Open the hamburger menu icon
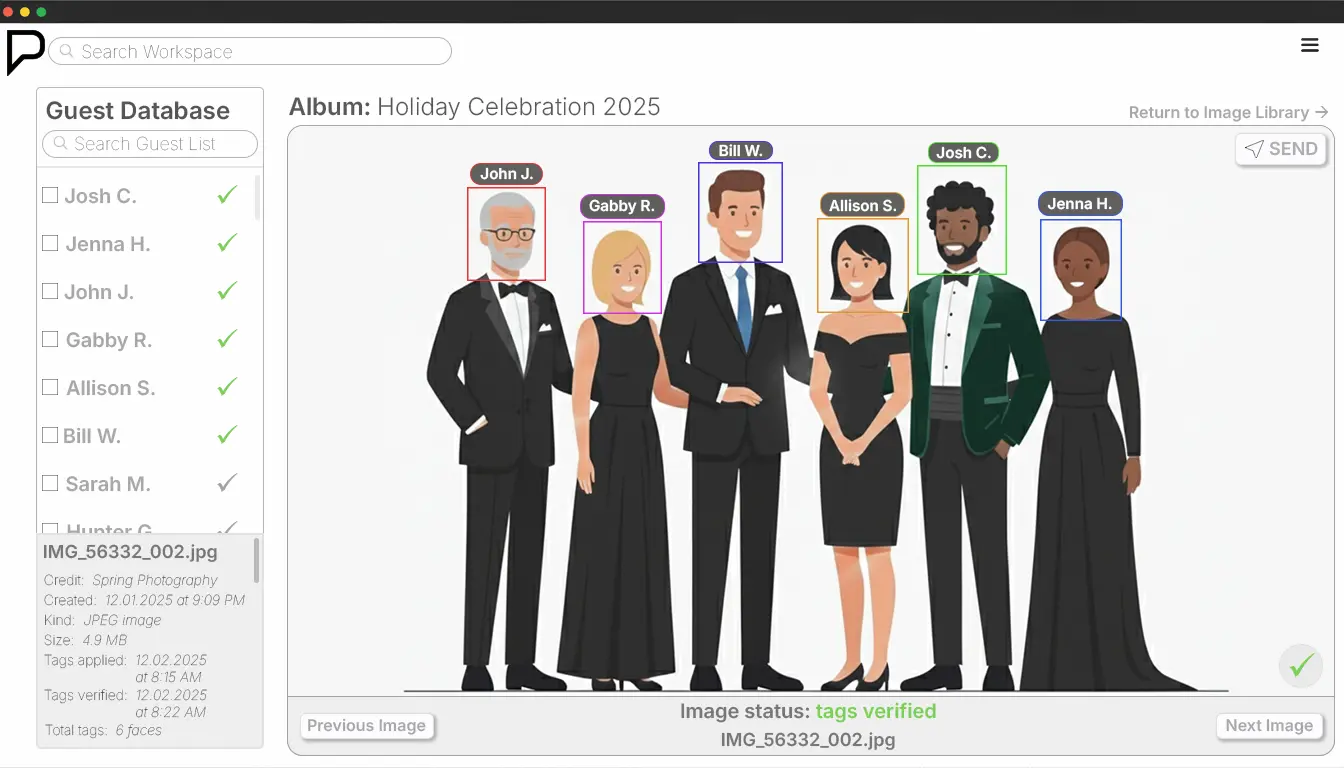 (x=1309, y=45)
